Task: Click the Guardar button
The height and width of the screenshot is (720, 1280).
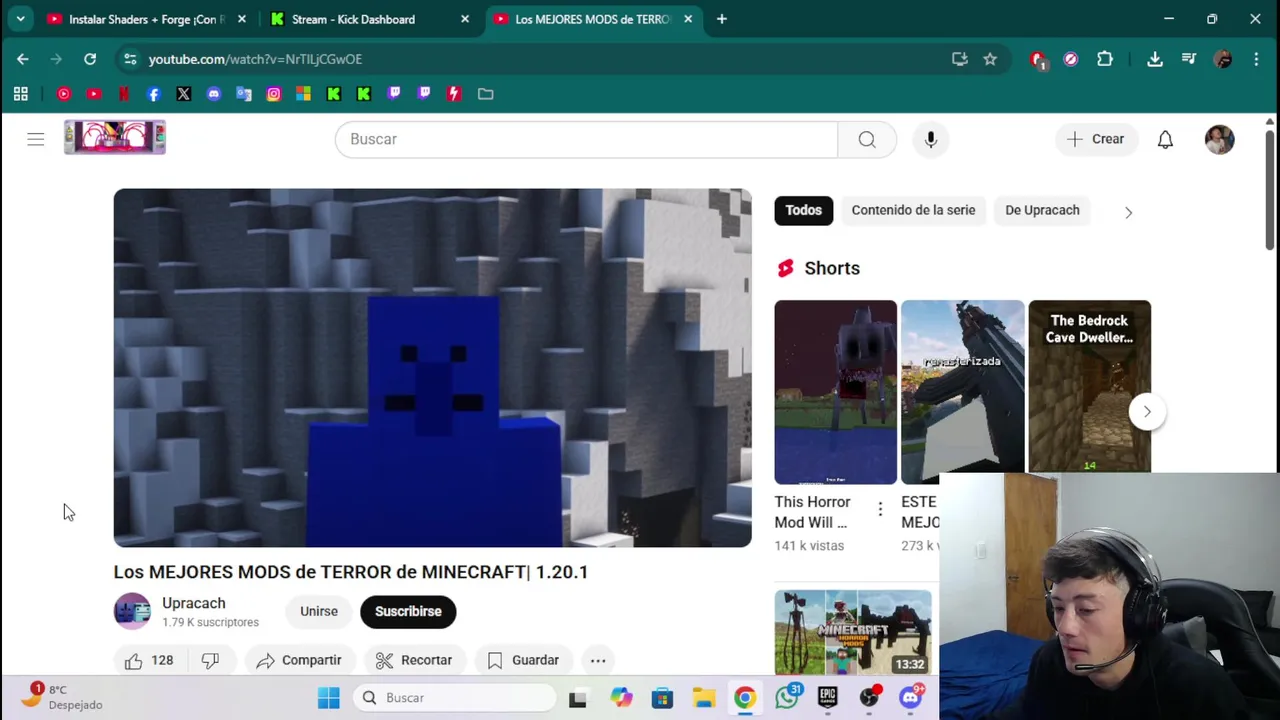Action: pyautogui.click(x=523, y=660)
